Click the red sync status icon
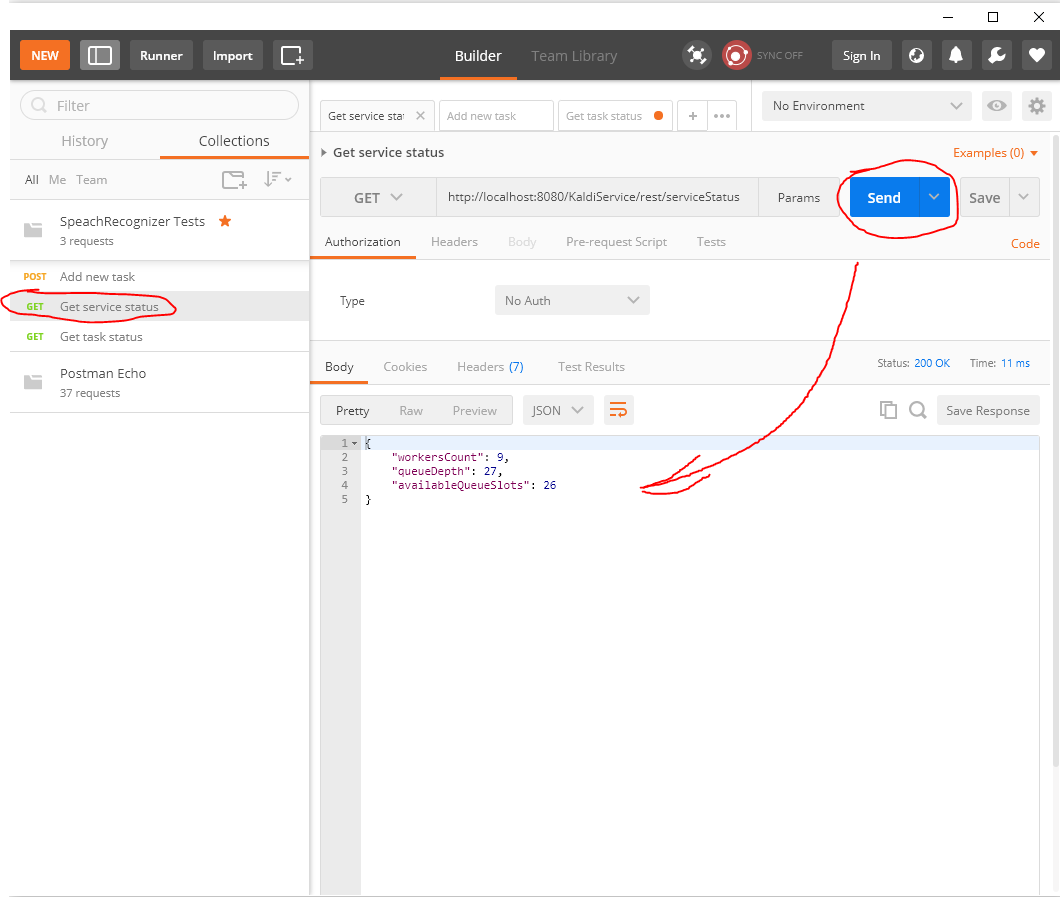The image size is (1060, 897). [x=736, y=55]
